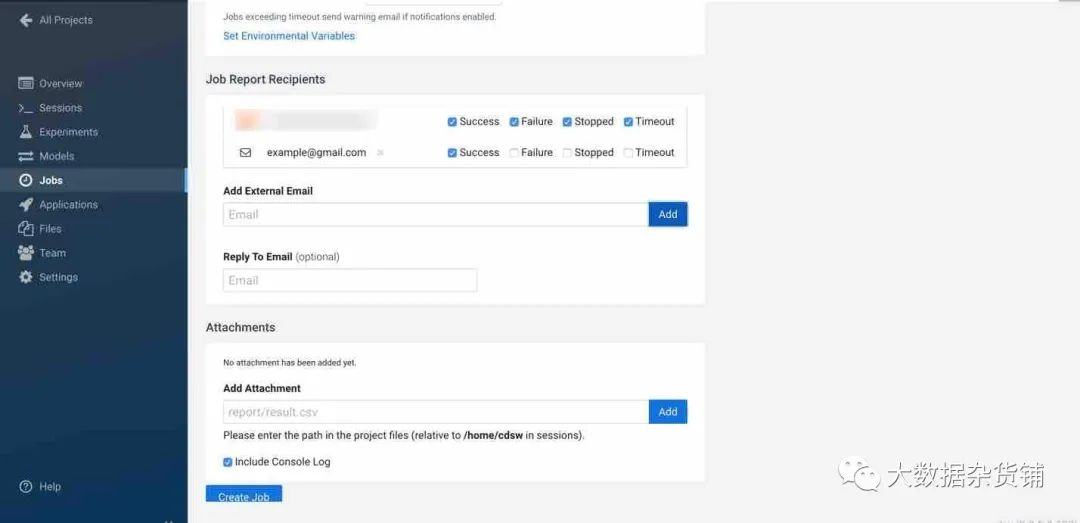The width and height of the screenshot is (1080, 523).
Task: Click 'No attachment has been added yet' text
Action: [x=290, y=362]
